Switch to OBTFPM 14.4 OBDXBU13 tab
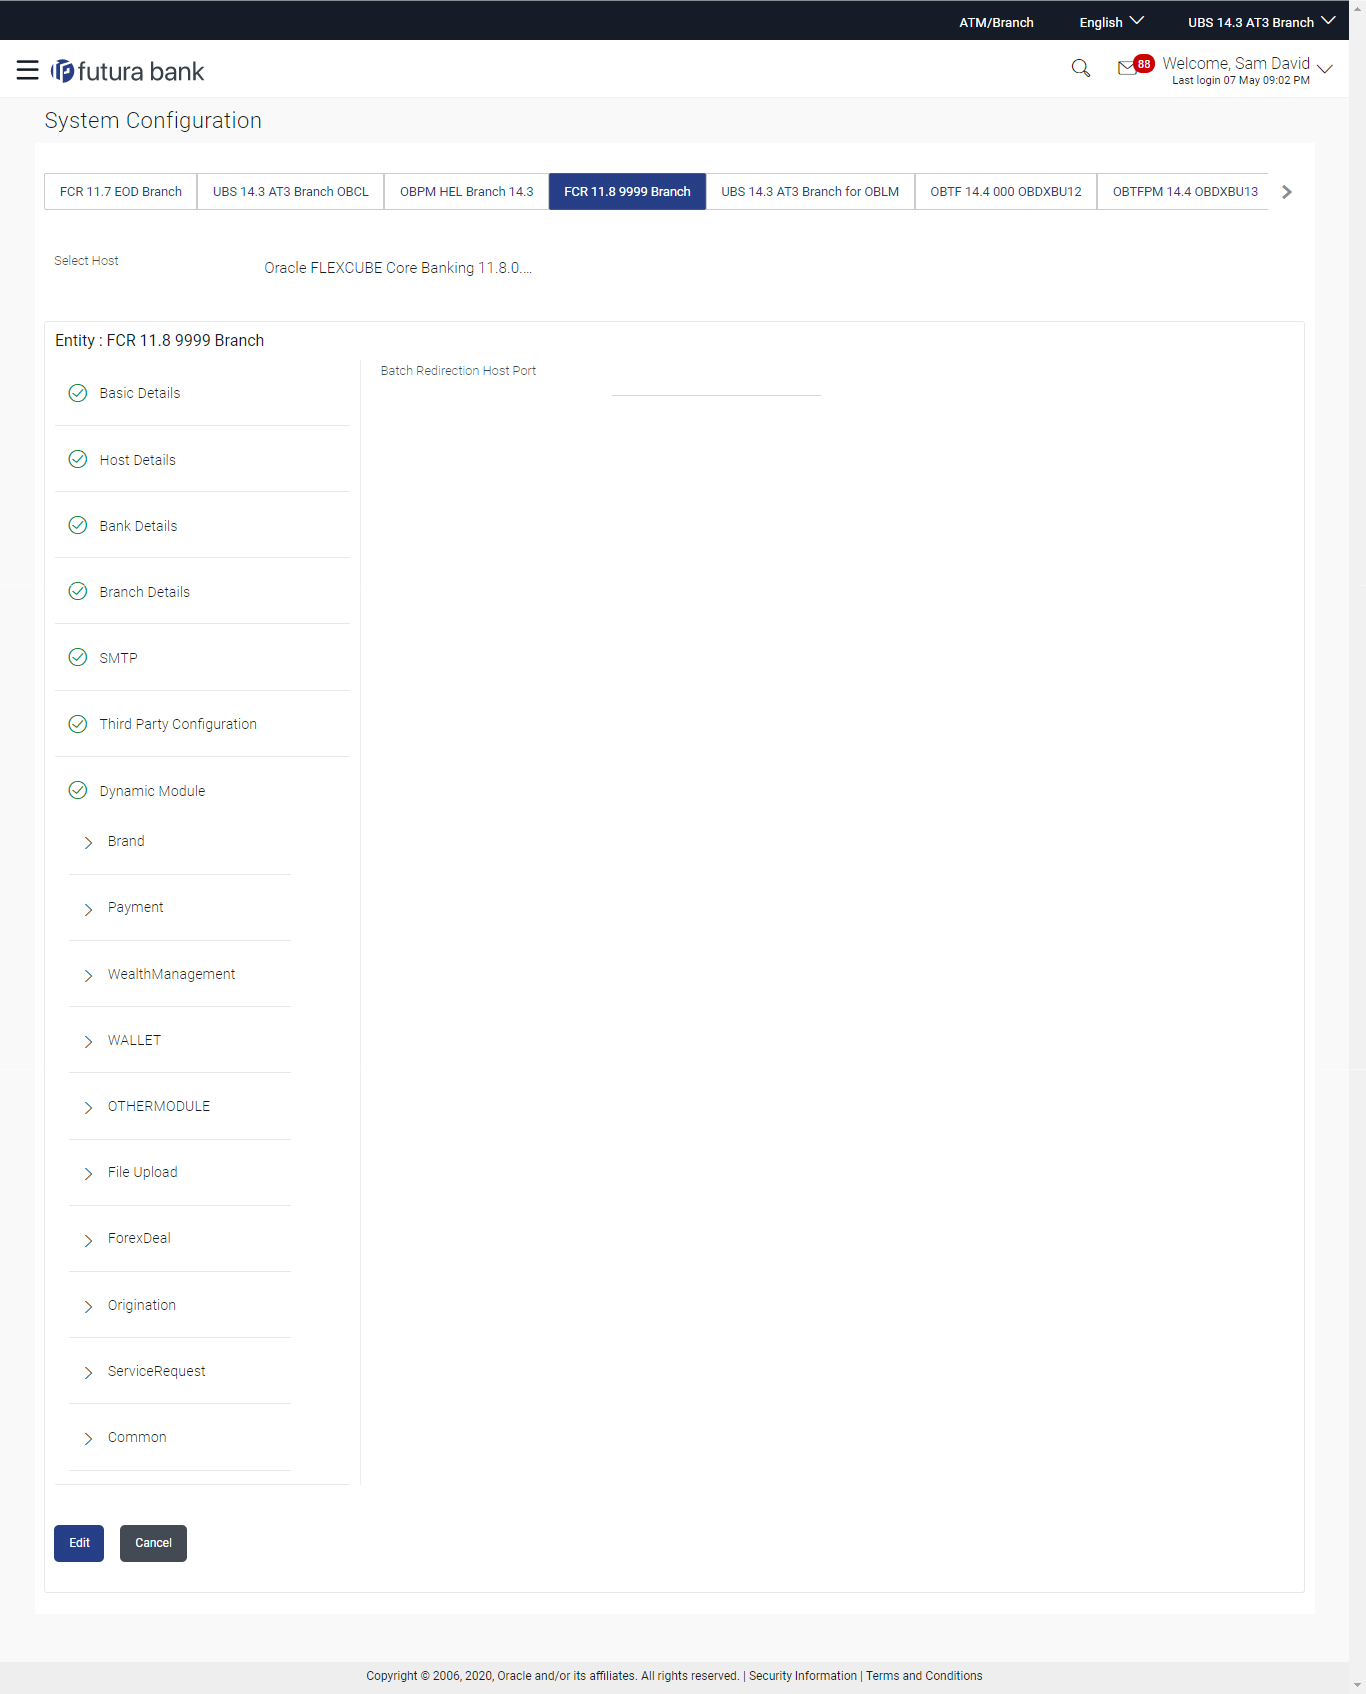 click(x=1185, y=191)
